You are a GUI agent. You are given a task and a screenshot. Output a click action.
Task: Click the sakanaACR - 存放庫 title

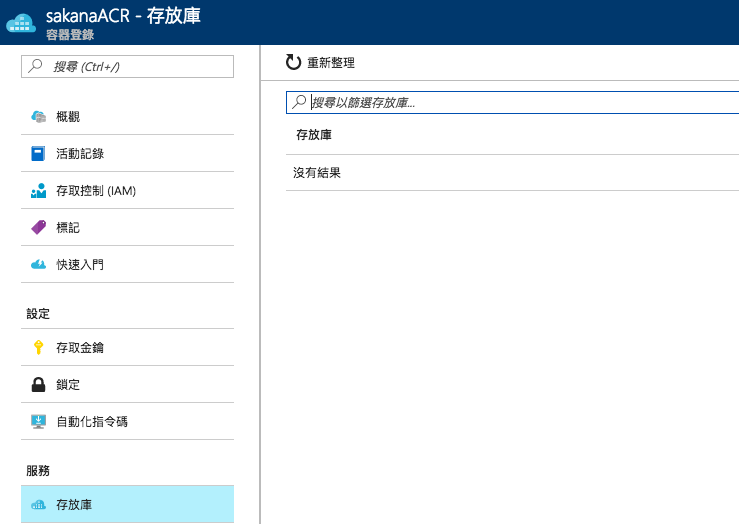click(123, 16)
